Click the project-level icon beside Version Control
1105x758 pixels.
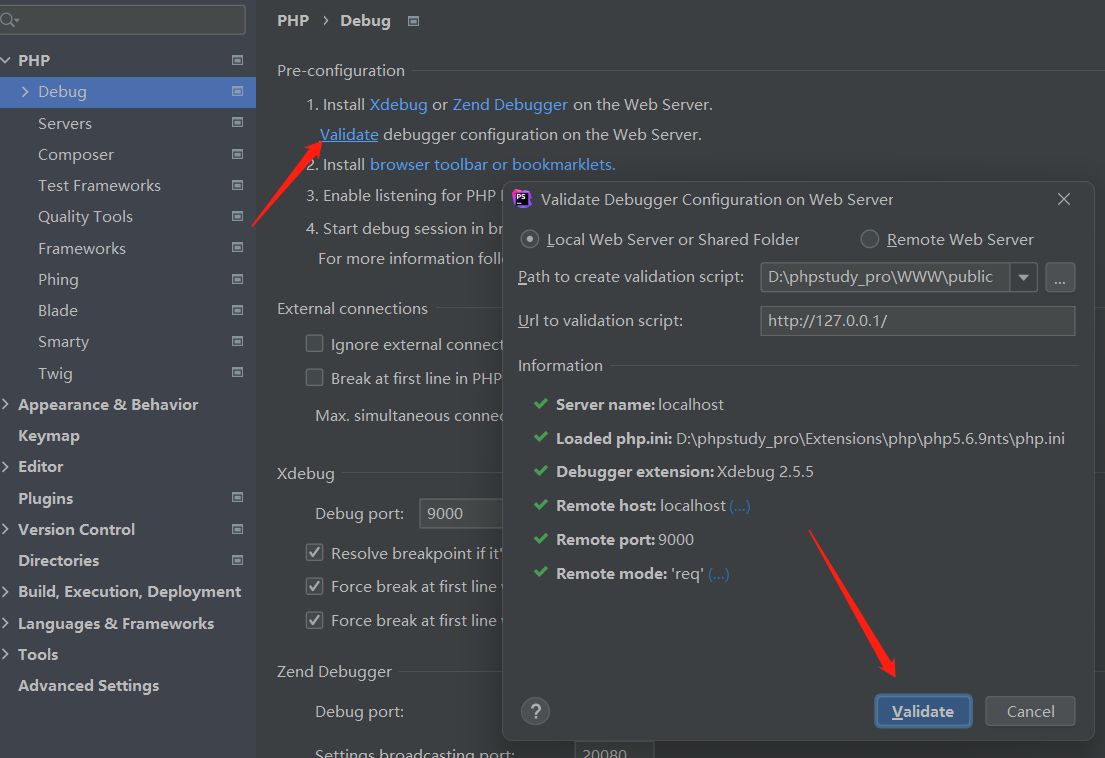coord(237,529)
